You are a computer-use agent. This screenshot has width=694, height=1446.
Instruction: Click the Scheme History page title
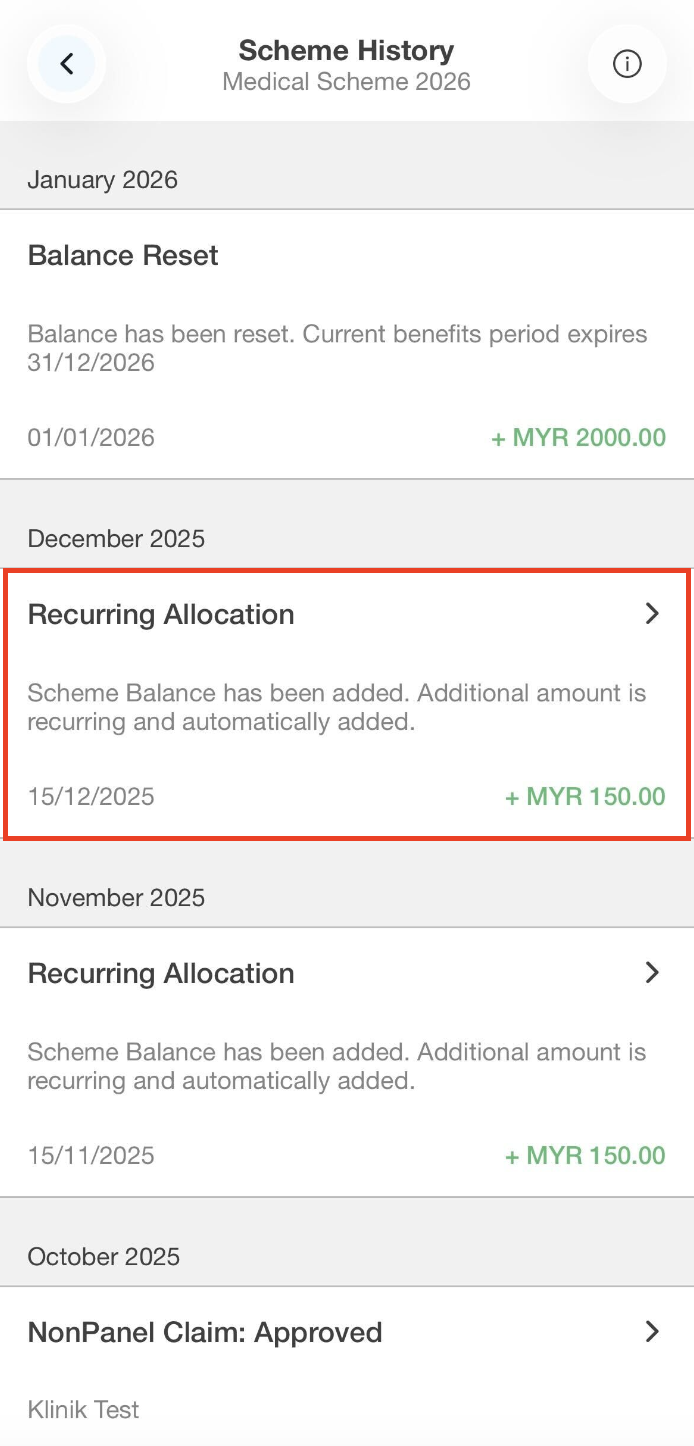click(346, 50)
